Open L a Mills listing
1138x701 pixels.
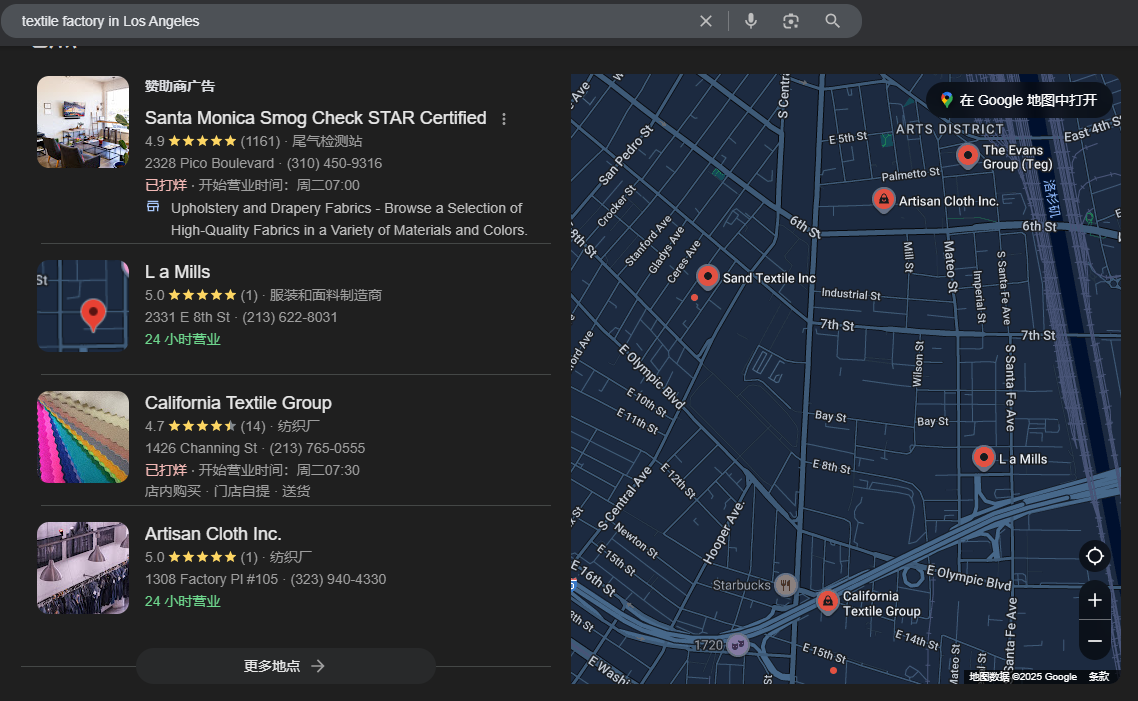pos(177,272)
